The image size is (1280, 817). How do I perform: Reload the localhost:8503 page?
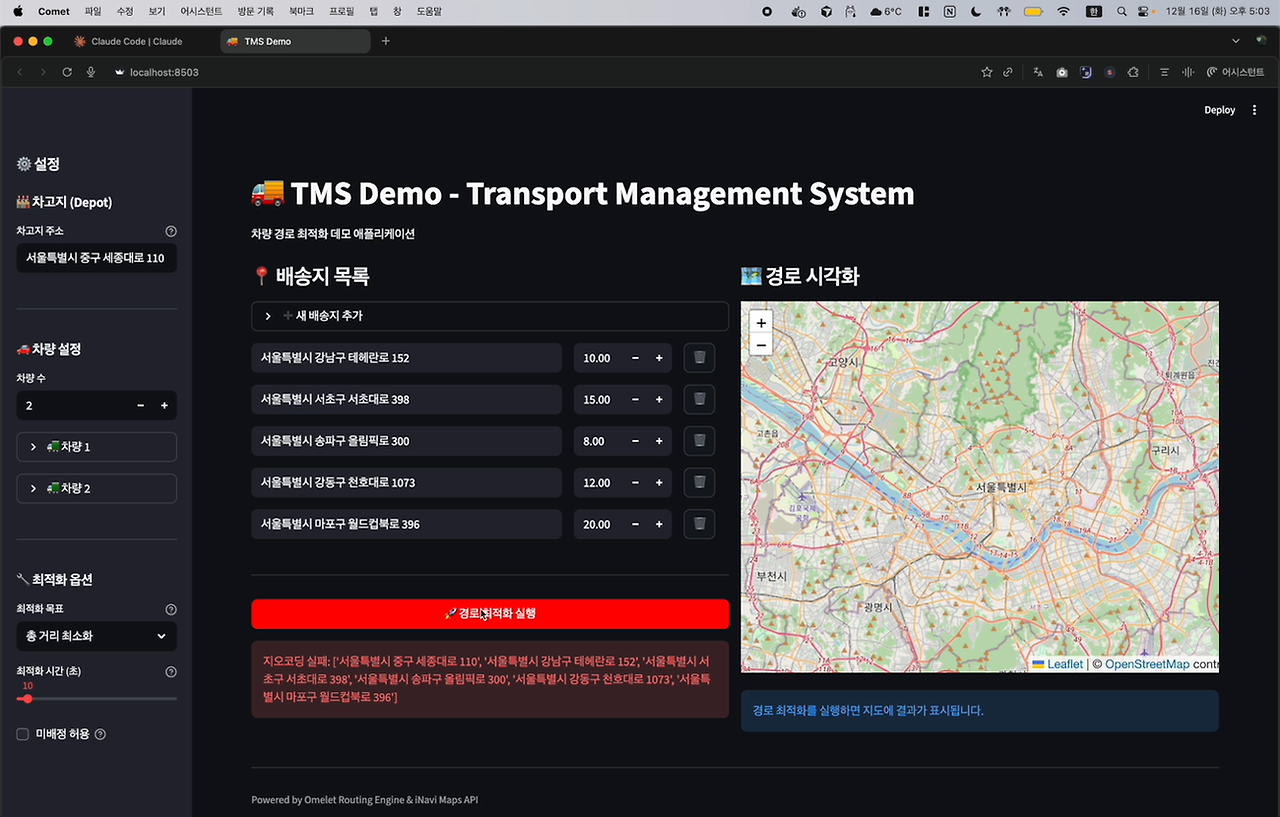[x=67, y=72]
